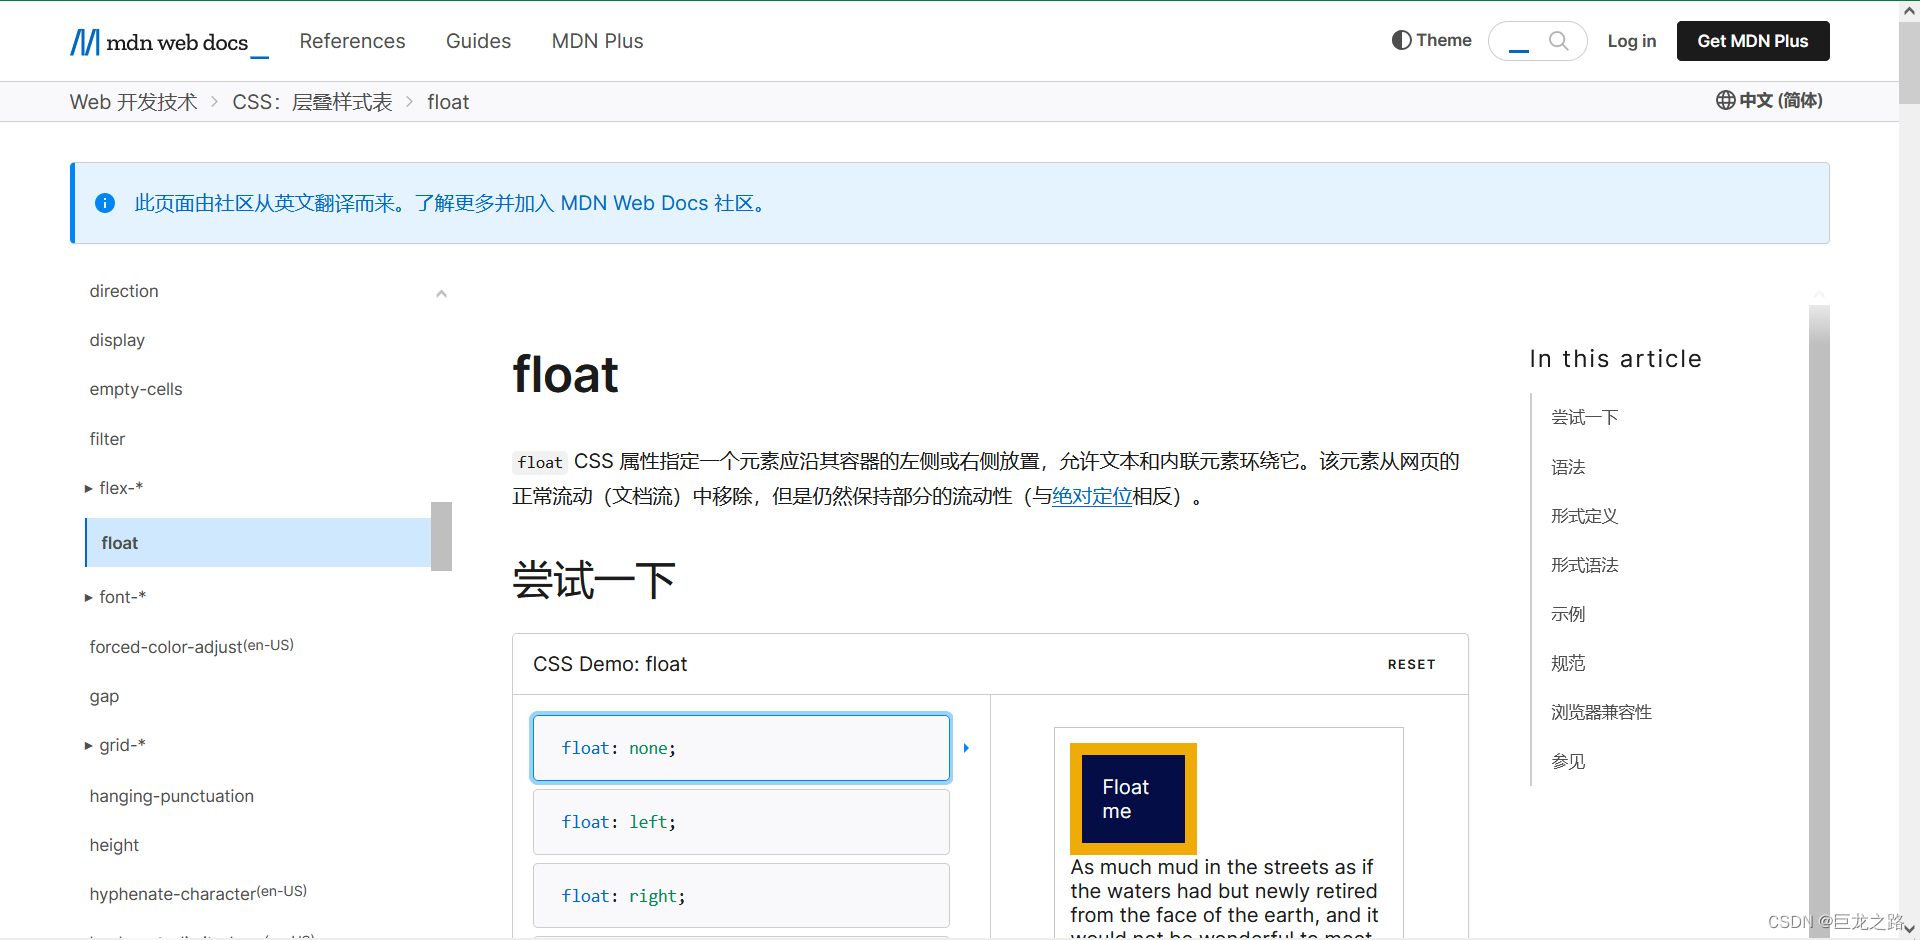
Task: Expand the grid-* sidebar group
Action: pos(88,745)
